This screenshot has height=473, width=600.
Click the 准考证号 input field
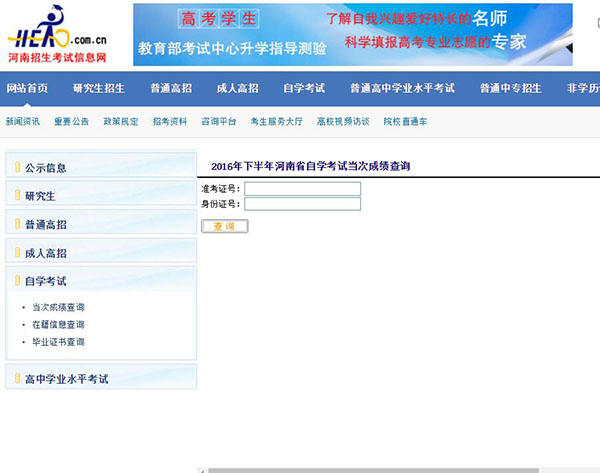pos(302,188)
